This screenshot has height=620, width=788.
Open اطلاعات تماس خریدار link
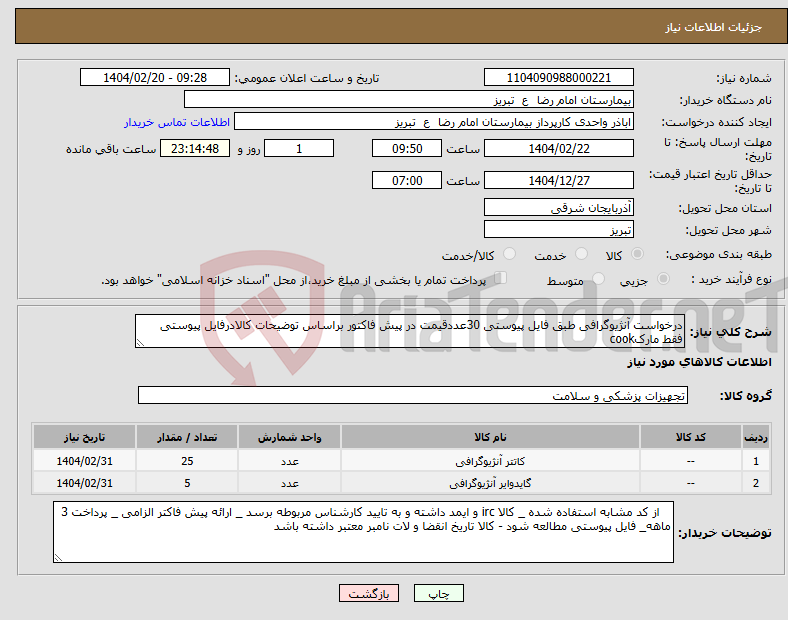[177, 122]
